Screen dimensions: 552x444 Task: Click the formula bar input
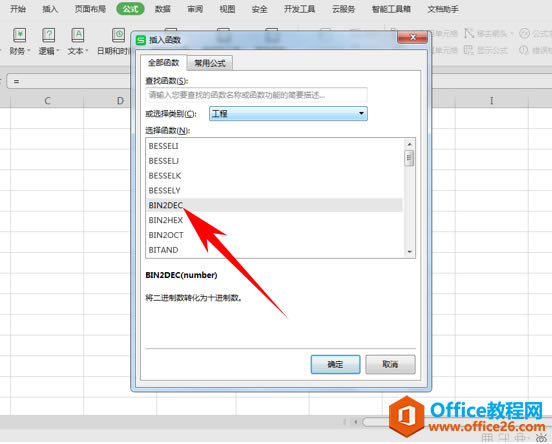coord(69,82)
